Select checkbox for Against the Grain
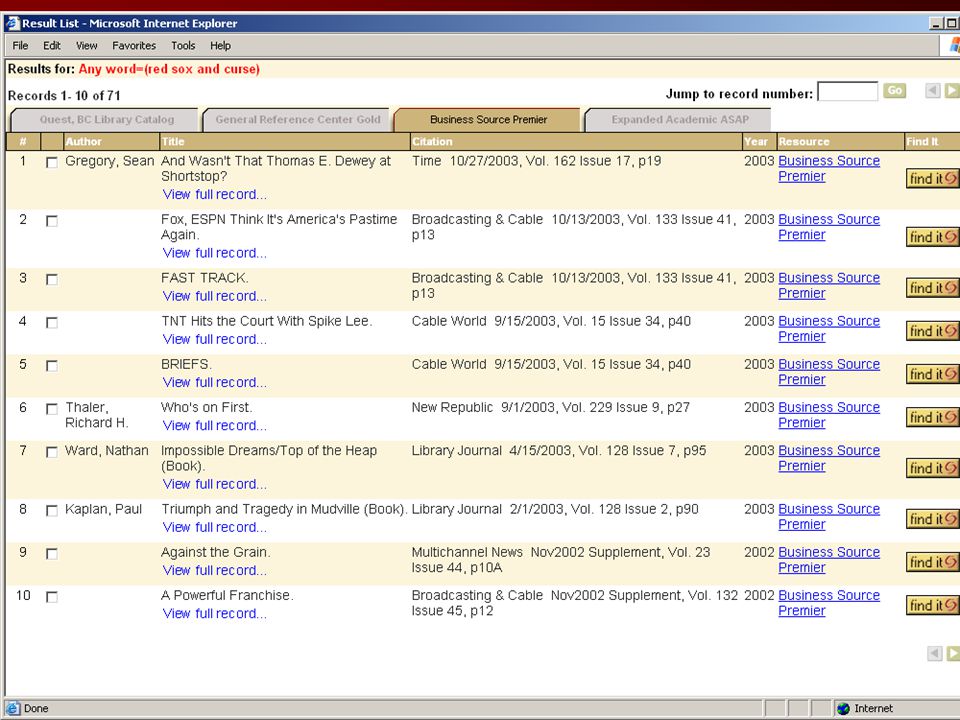The height and width of the screenshot is (720, 960). click(x=52, y=553)
